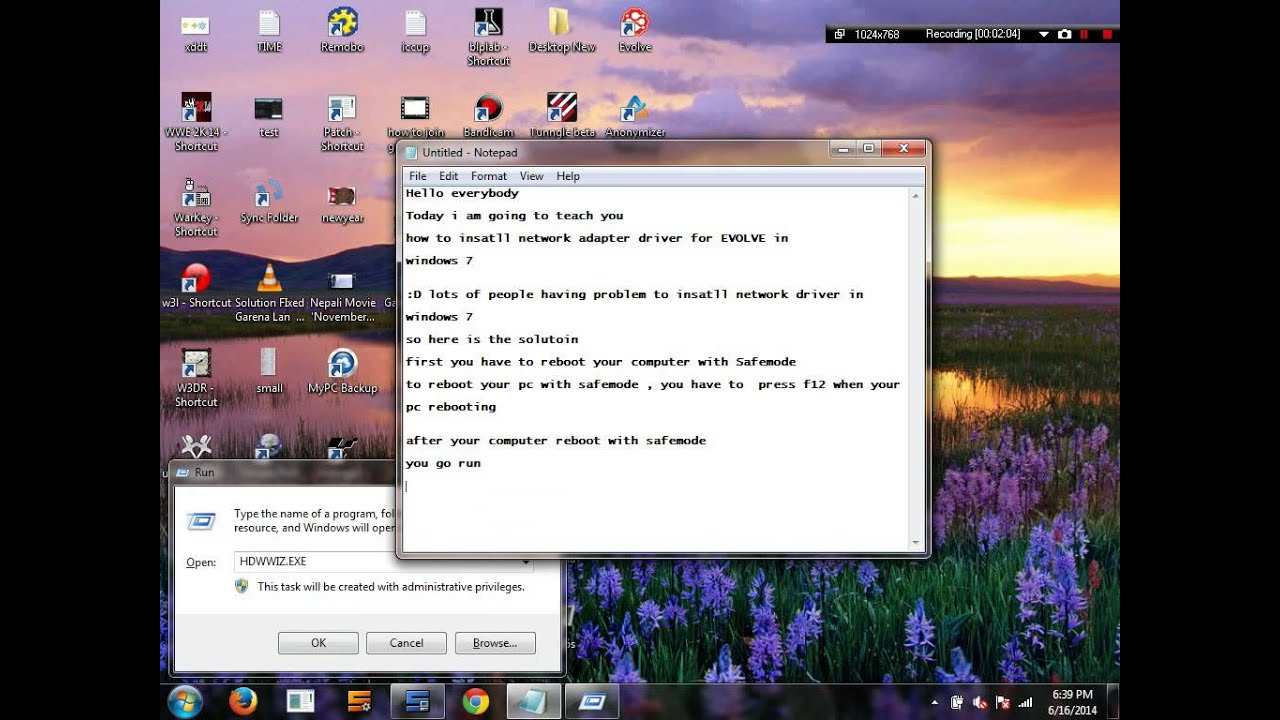Switch to Notepad on the taskbar
1280x720 pixels.
pyautogui.click(x=533, y=702)
